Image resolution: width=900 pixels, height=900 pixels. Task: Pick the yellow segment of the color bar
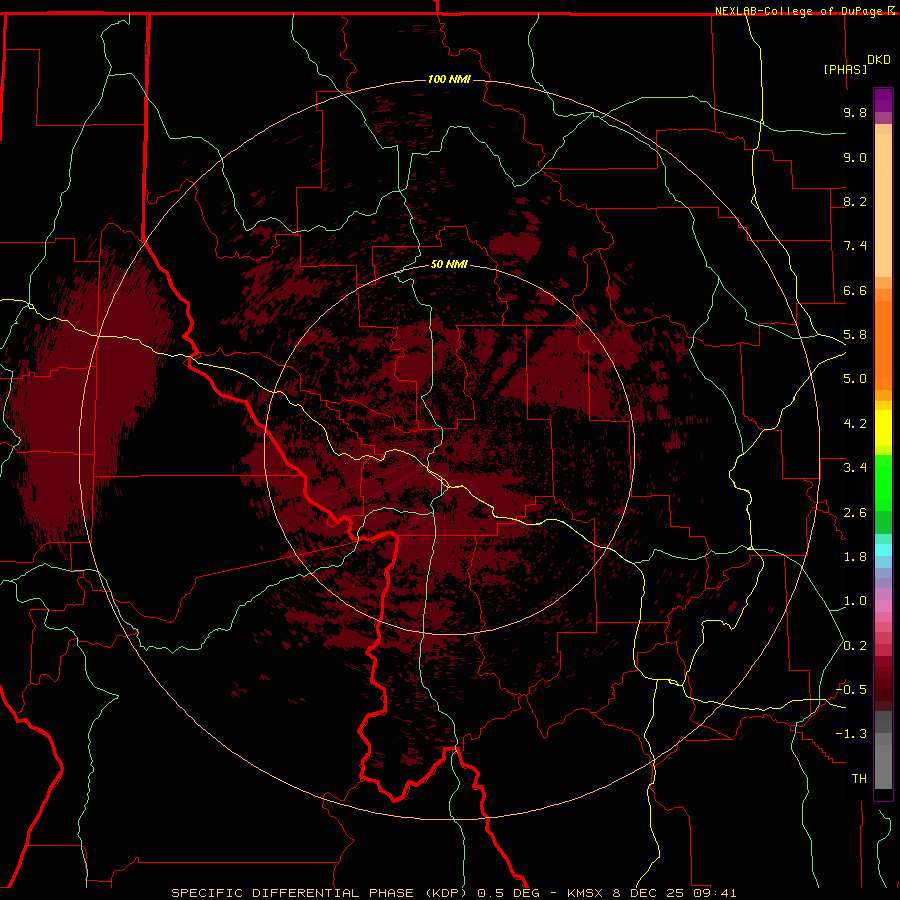pyautogui.click(x=883, y=428)
